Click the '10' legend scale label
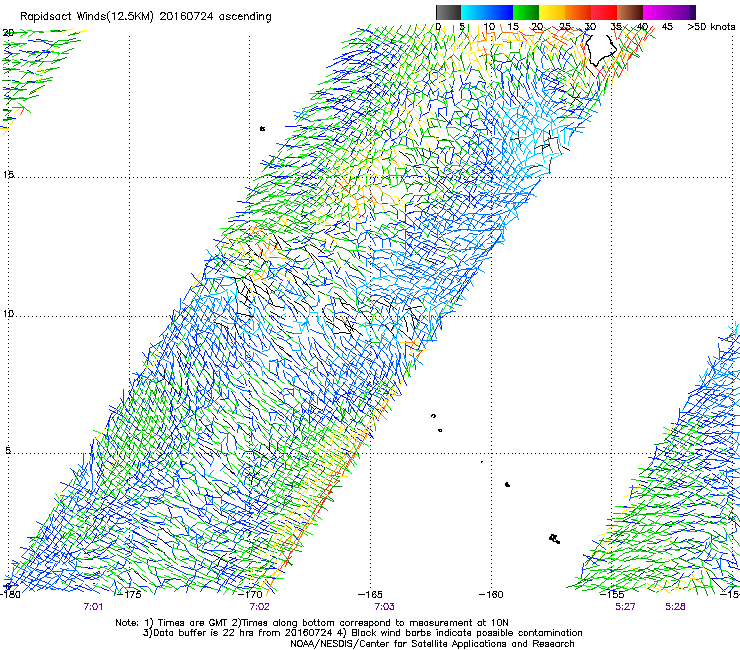The height and width of the screenshot is (650, 740). 489,27
